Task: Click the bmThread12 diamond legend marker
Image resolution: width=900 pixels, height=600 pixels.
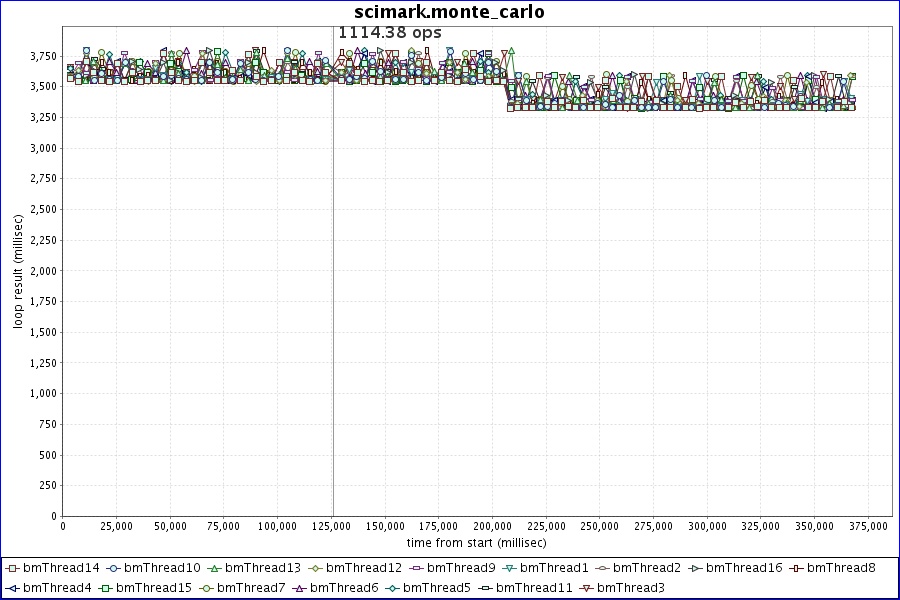Action: [316, 568]
